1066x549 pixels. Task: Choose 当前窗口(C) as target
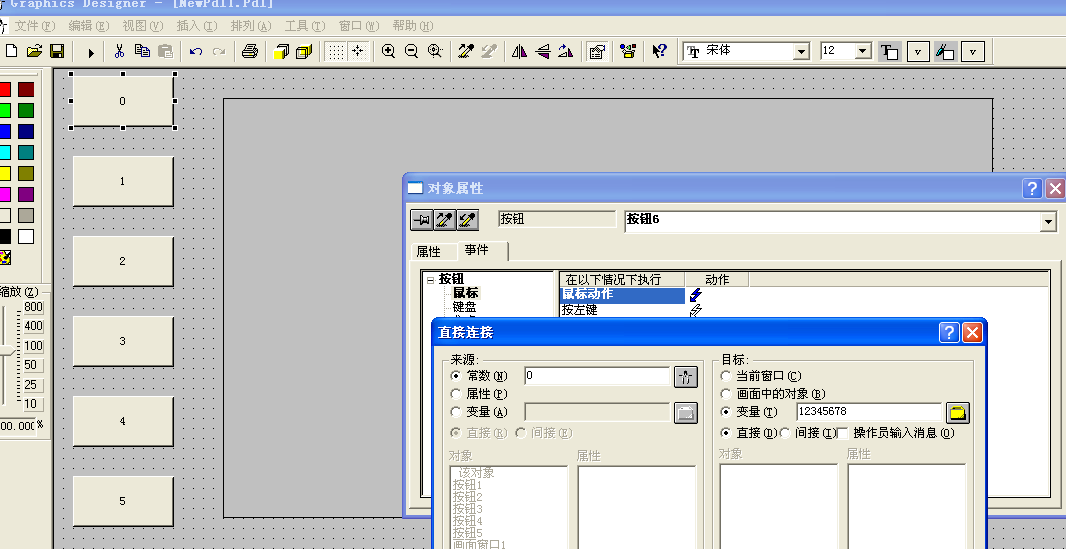pos(725,376)
